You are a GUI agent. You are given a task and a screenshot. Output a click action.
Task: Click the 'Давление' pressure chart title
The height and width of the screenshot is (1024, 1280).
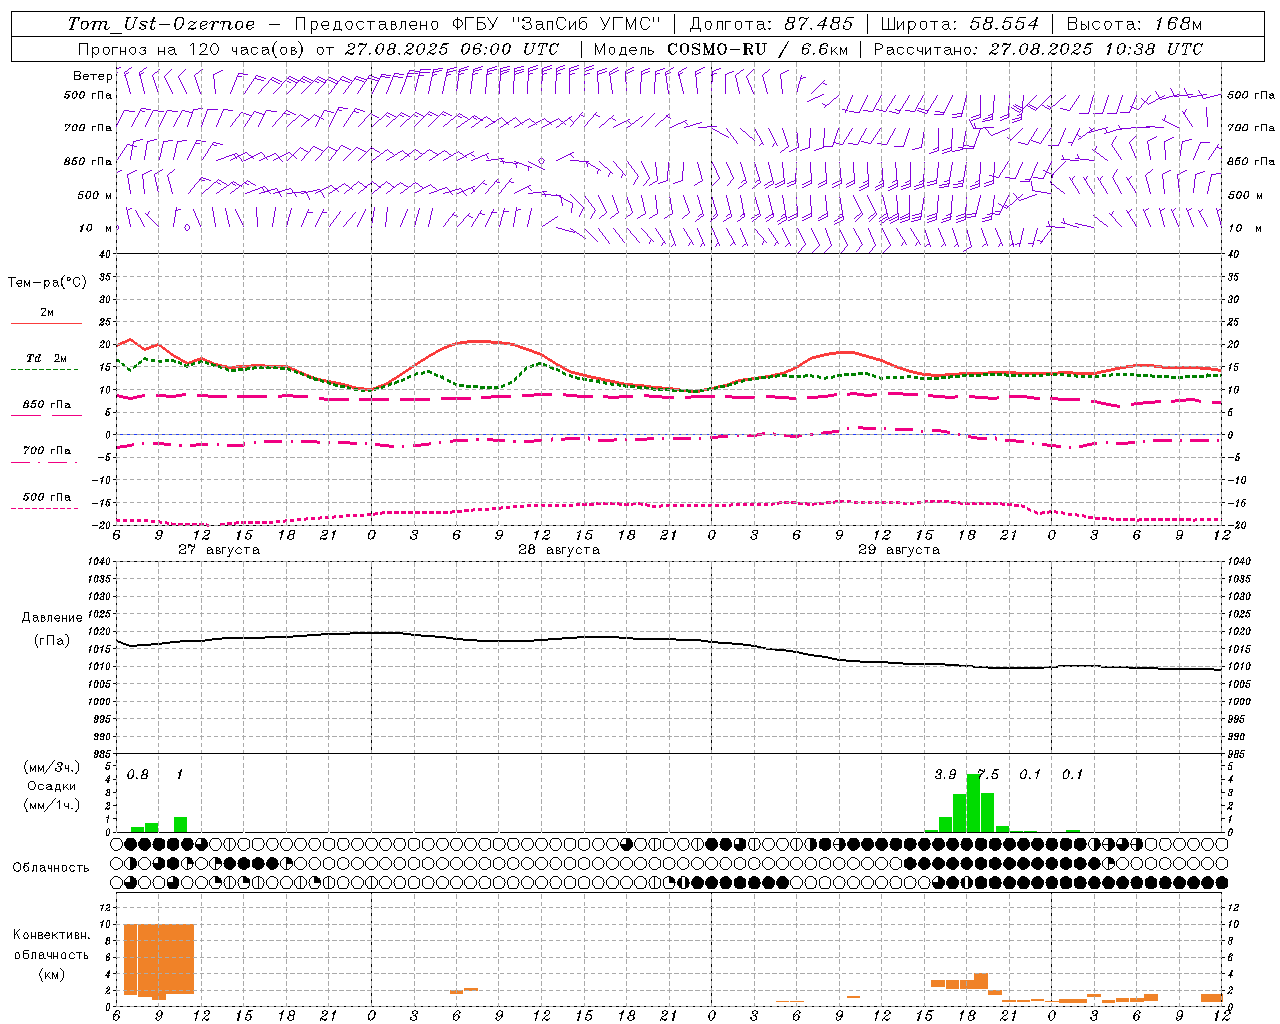[x=52, y=618]
